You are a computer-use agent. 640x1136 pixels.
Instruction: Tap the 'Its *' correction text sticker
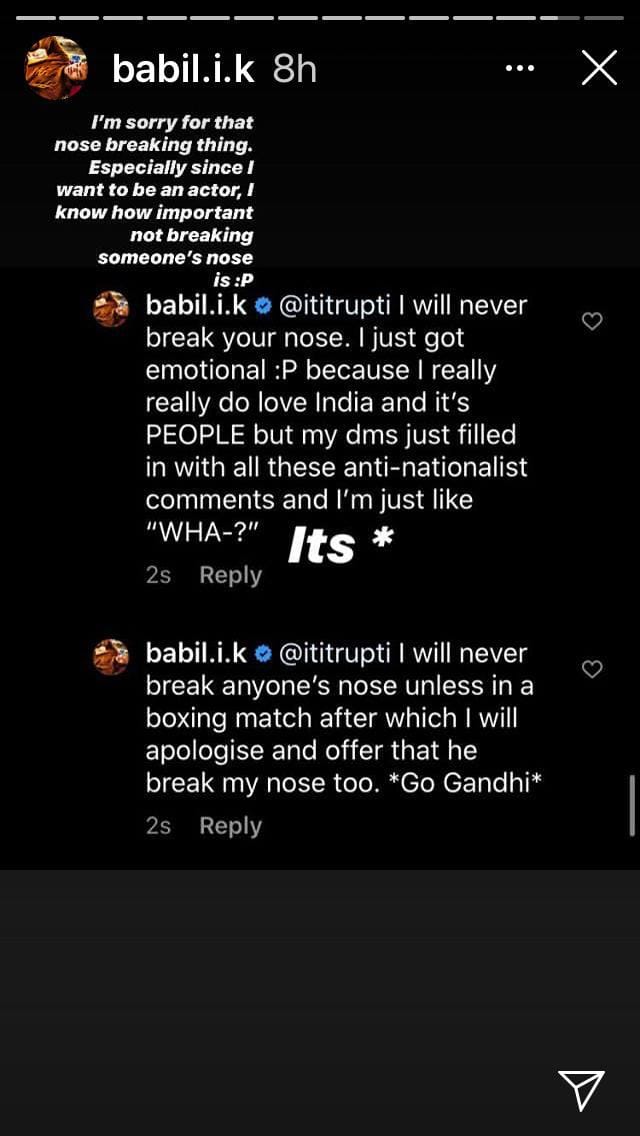[340, 545]
